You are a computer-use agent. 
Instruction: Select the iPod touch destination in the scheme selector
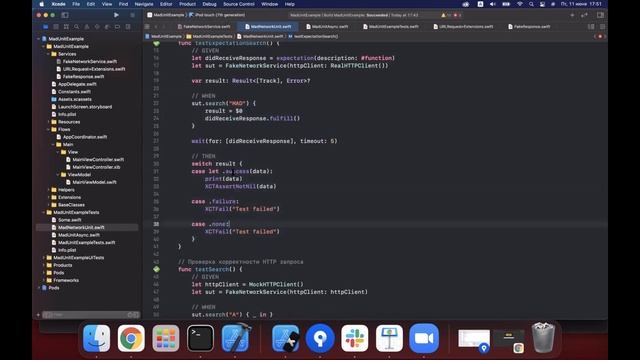(x=217, y=15)
